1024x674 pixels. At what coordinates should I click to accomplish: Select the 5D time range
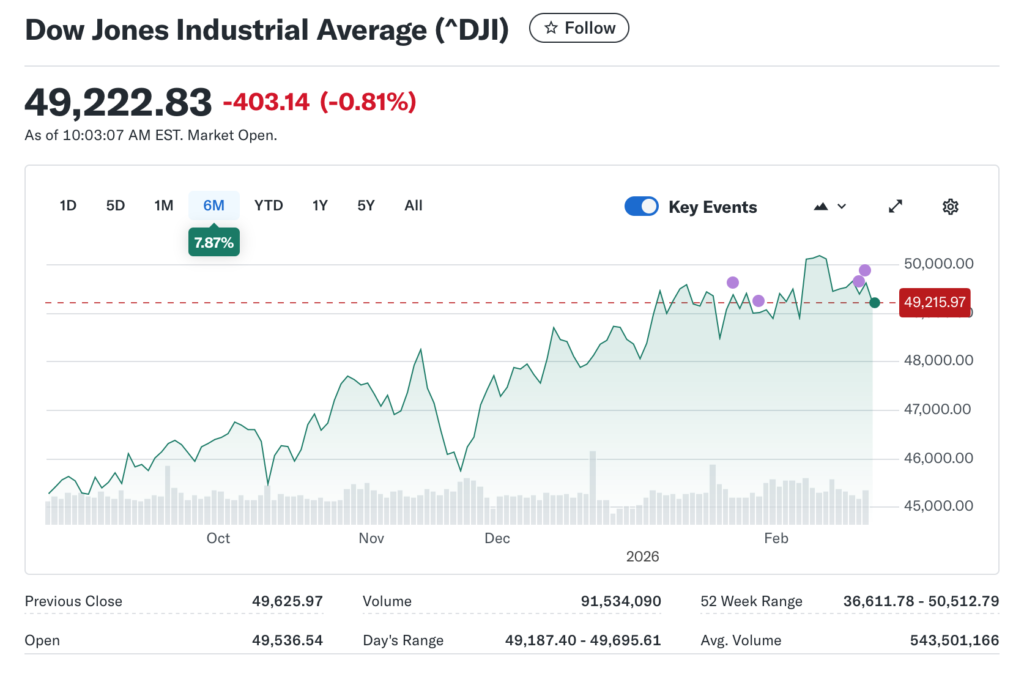pos(116,206)
